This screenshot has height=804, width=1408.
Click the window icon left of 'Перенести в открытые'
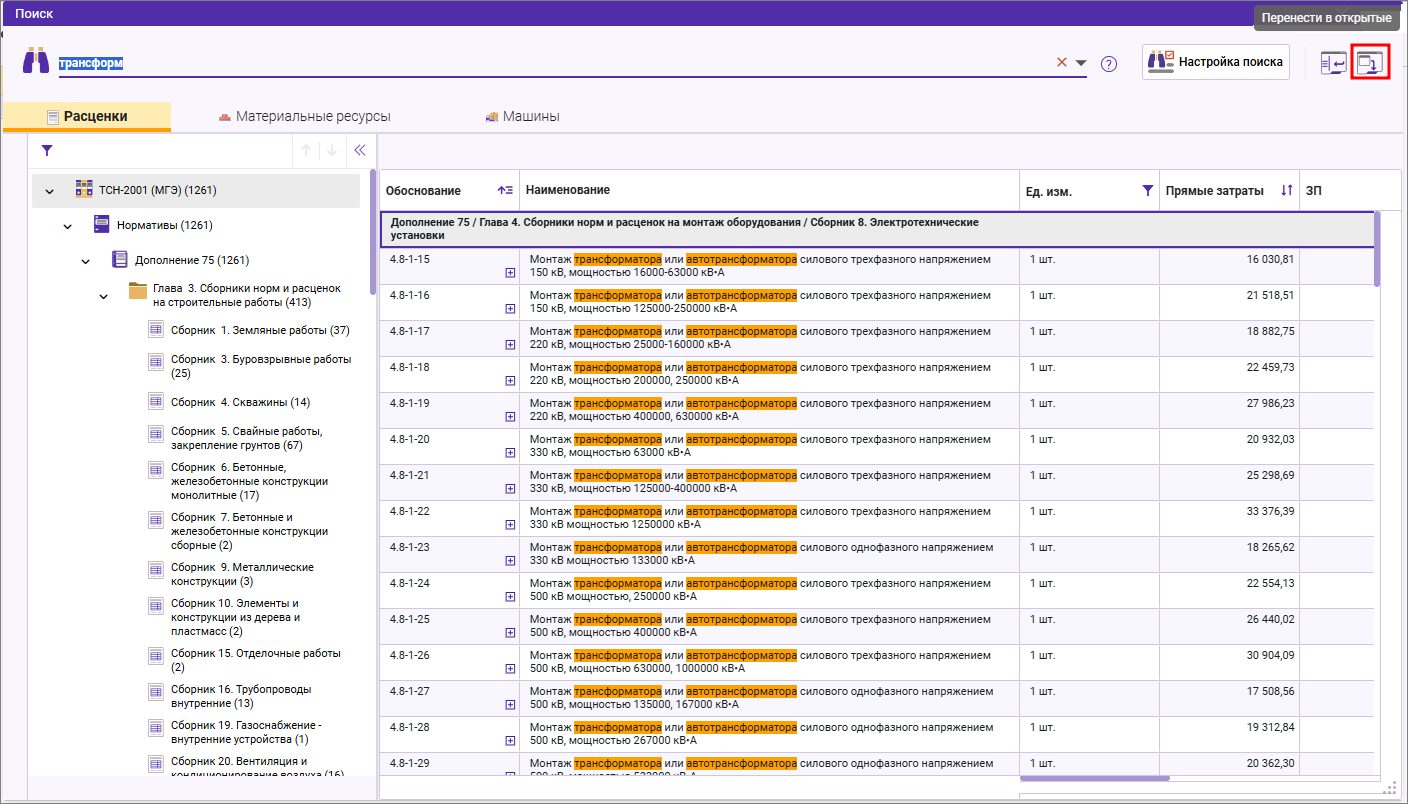pos(1333,63)
